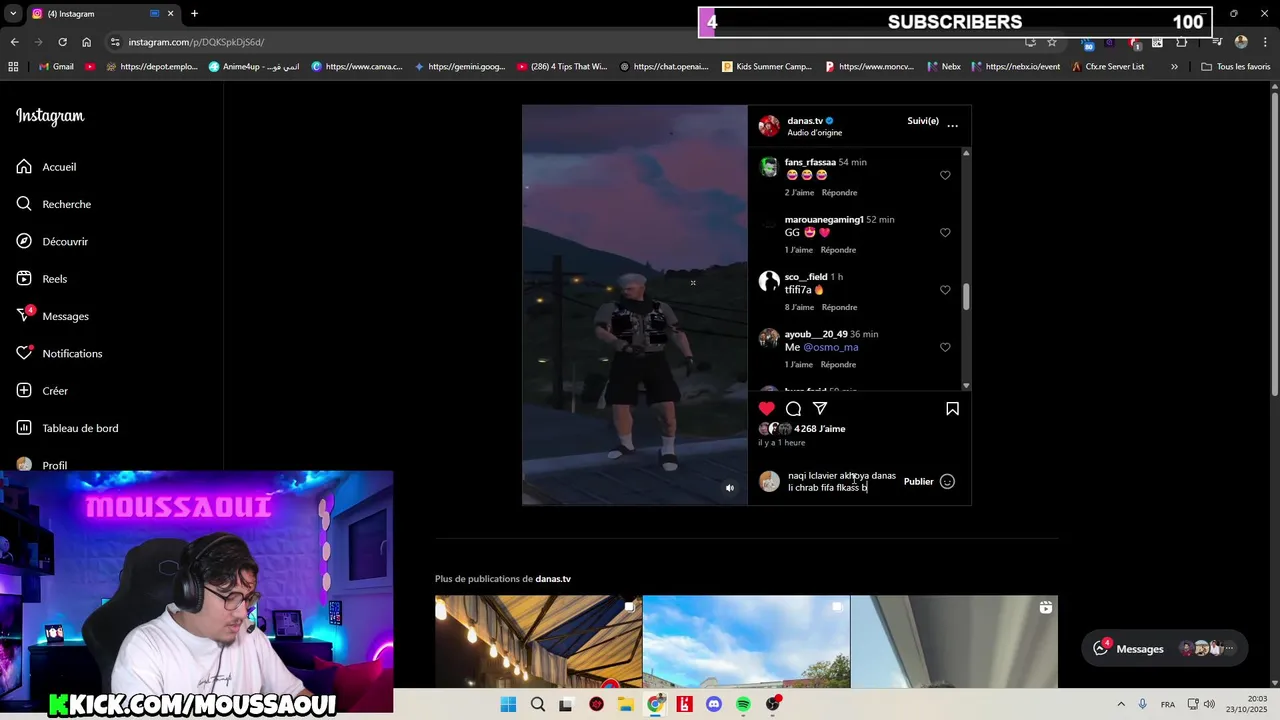Screen dimensions: 1280x720
Task: Play or pause the post video
Action: click(x=634, y=305)
